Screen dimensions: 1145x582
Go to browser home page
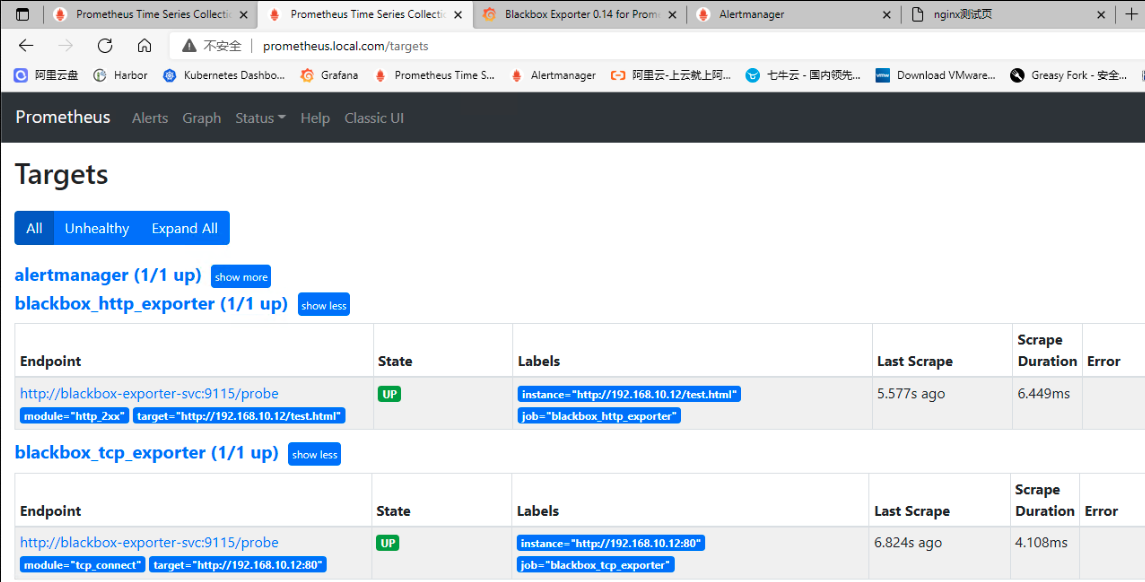pyautogui.click(x=145, y=45)
